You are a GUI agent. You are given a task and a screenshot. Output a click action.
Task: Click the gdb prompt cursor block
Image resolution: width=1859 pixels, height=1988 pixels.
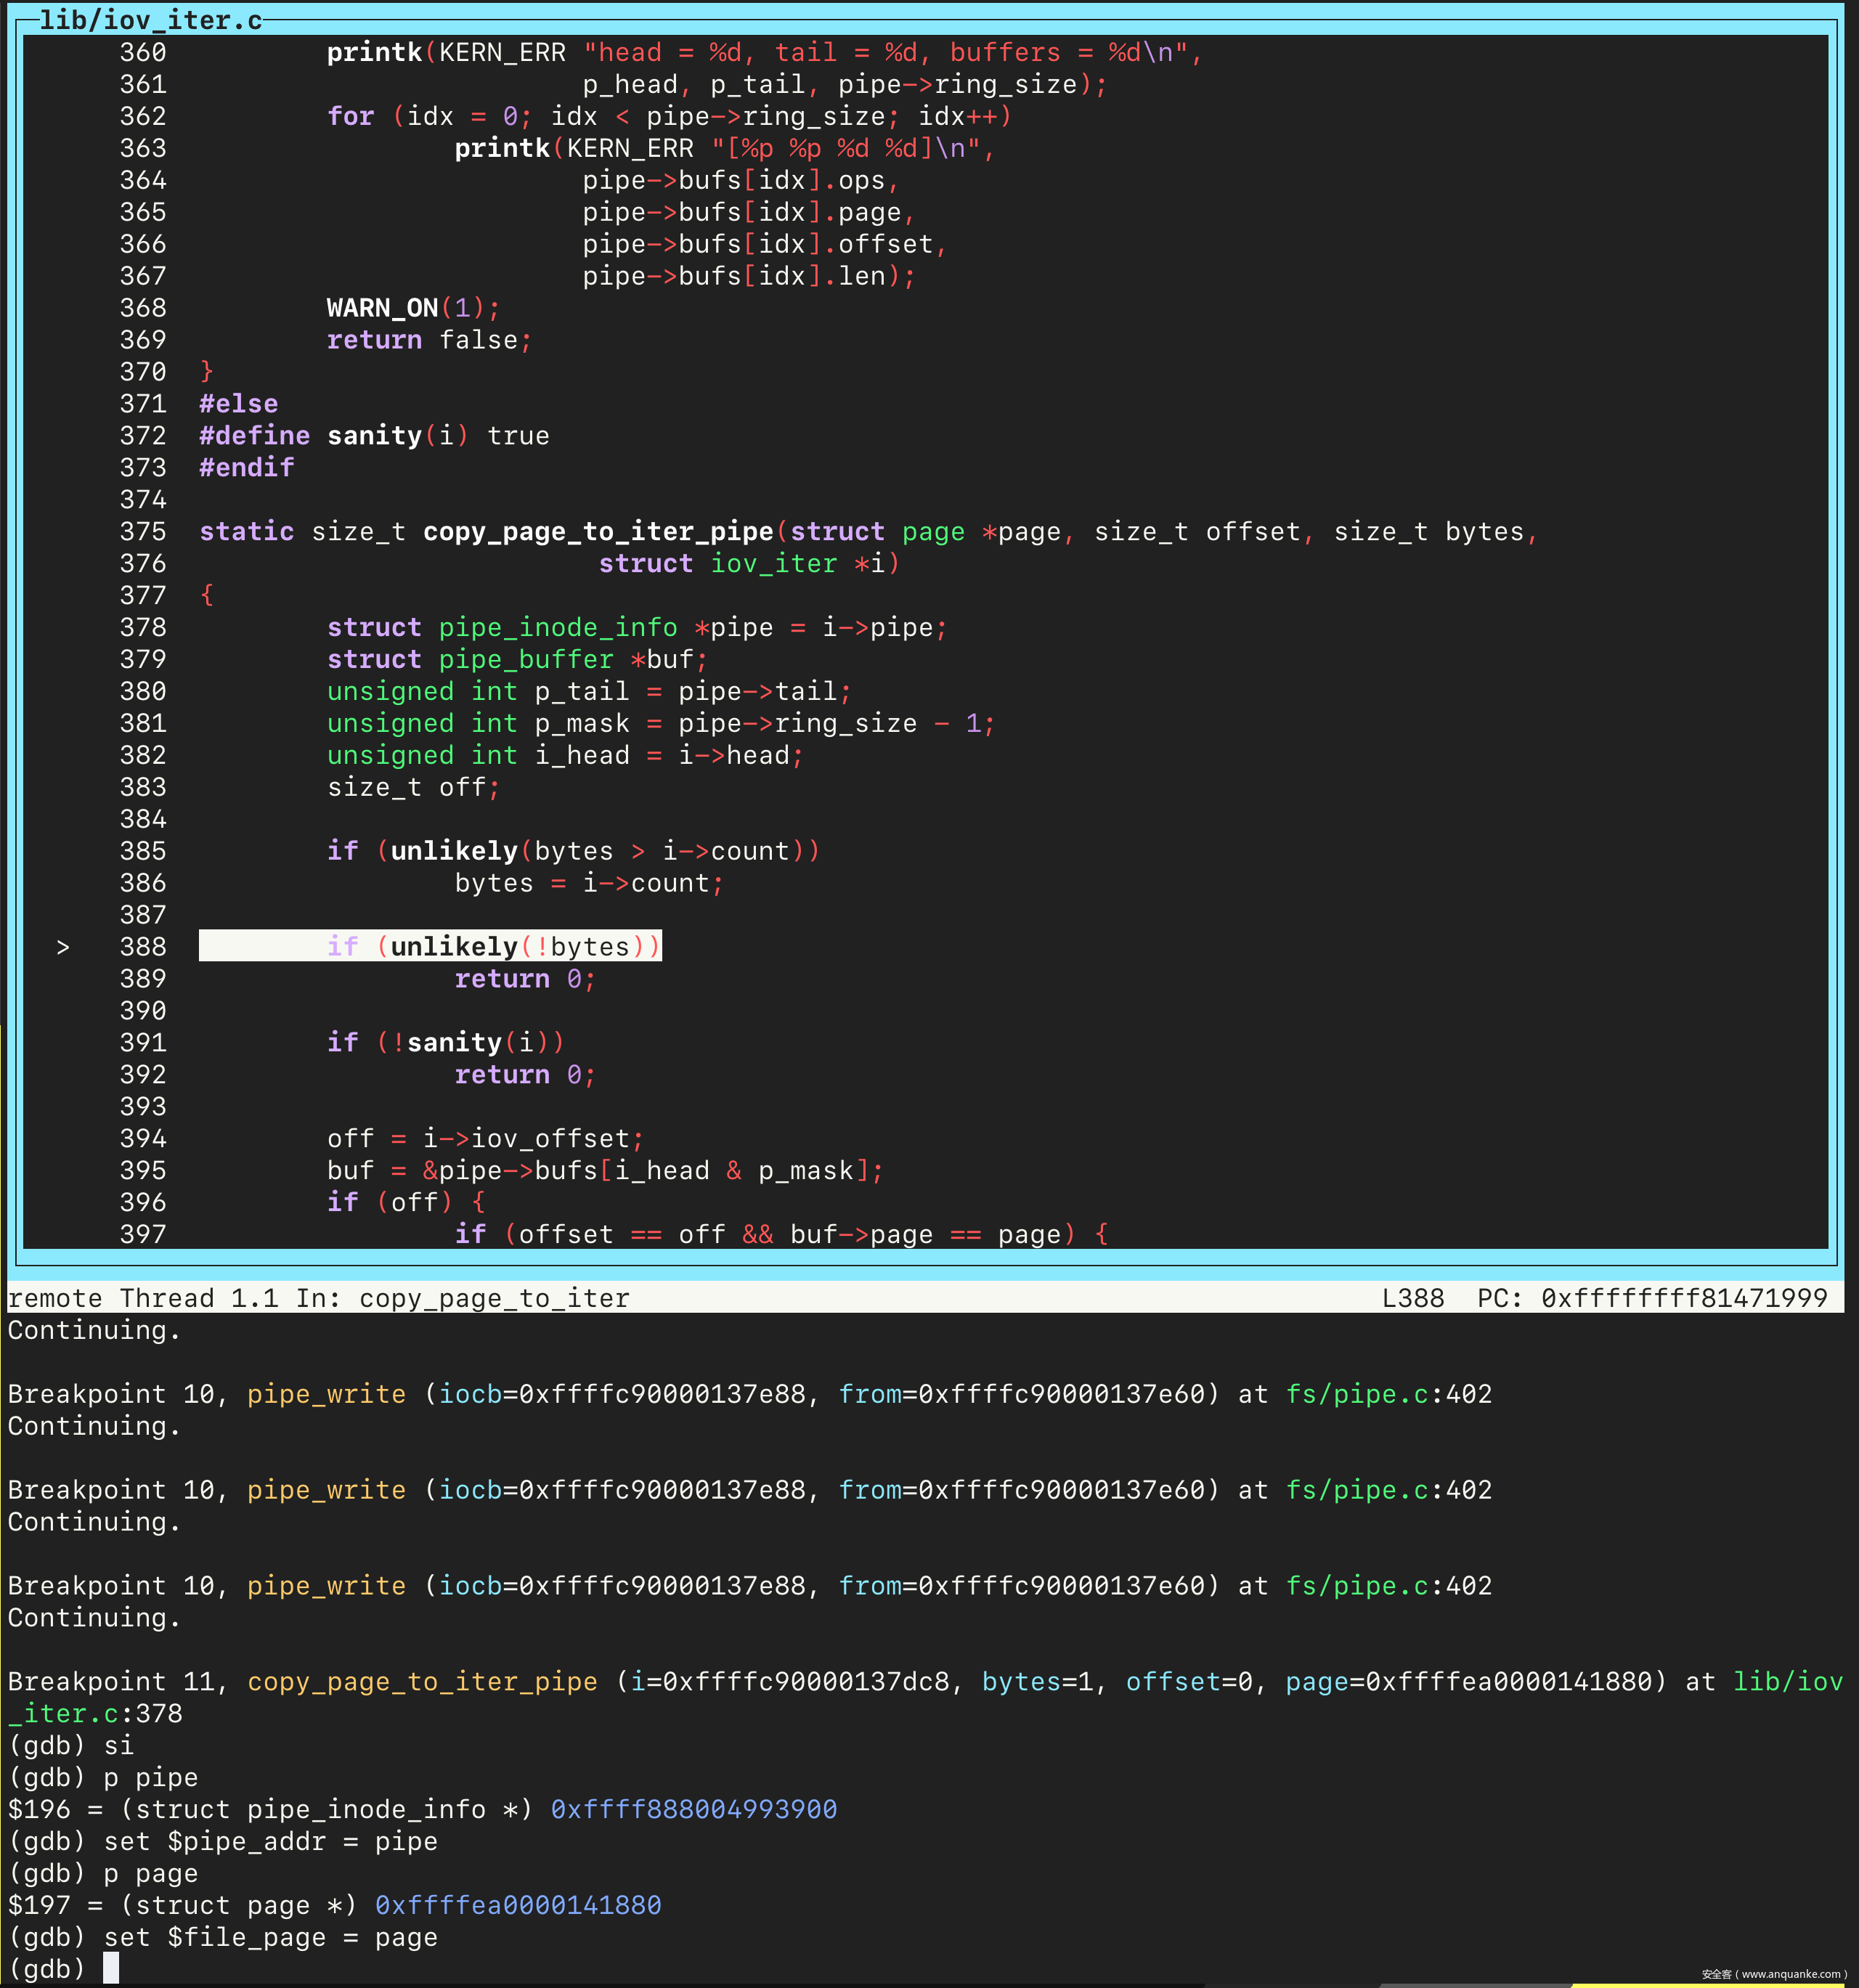(x=111, y=1968)
